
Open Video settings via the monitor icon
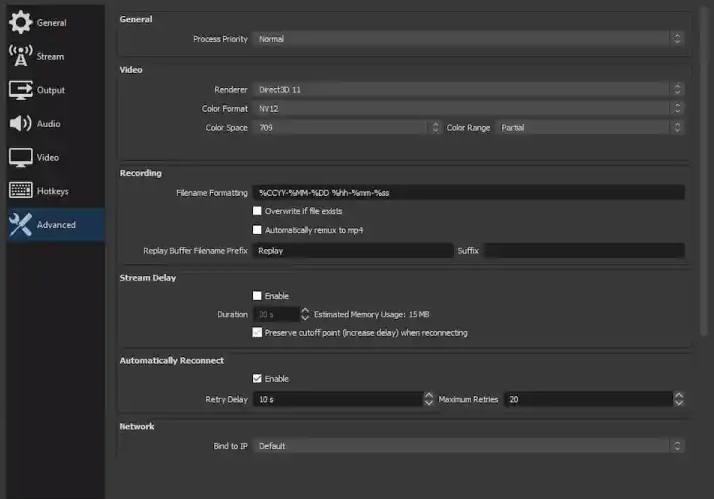pyautogui.click(x=20, y=158)
